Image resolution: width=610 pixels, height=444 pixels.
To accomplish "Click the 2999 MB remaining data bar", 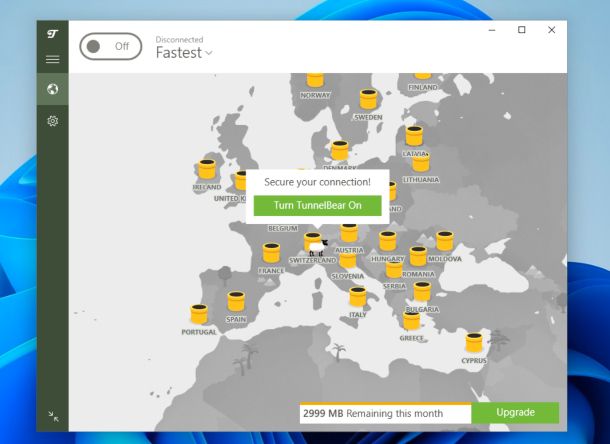I will pos(386,413).
